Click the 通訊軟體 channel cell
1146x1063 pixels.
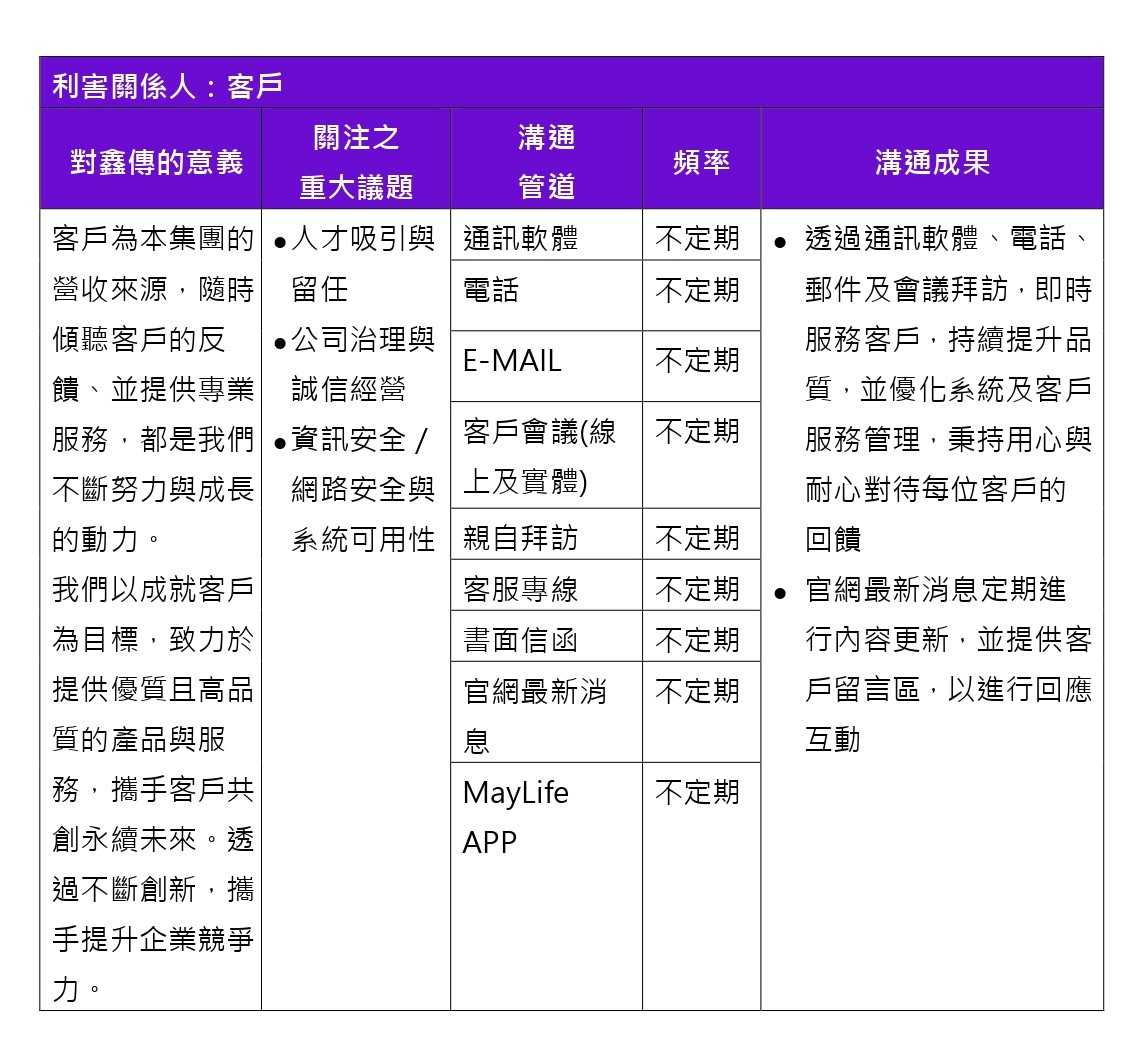point(521,238)
